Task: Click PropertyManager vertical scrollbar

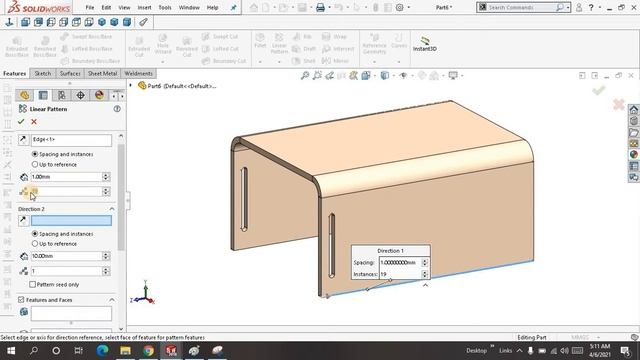Action: pyautogui.click(x=121, y=197)
